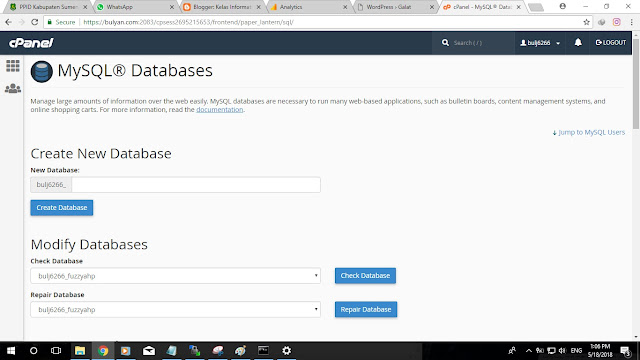Screen dimensions: 640x360
Task: Open Windows Start menu
Action: (x=11, y=351)
